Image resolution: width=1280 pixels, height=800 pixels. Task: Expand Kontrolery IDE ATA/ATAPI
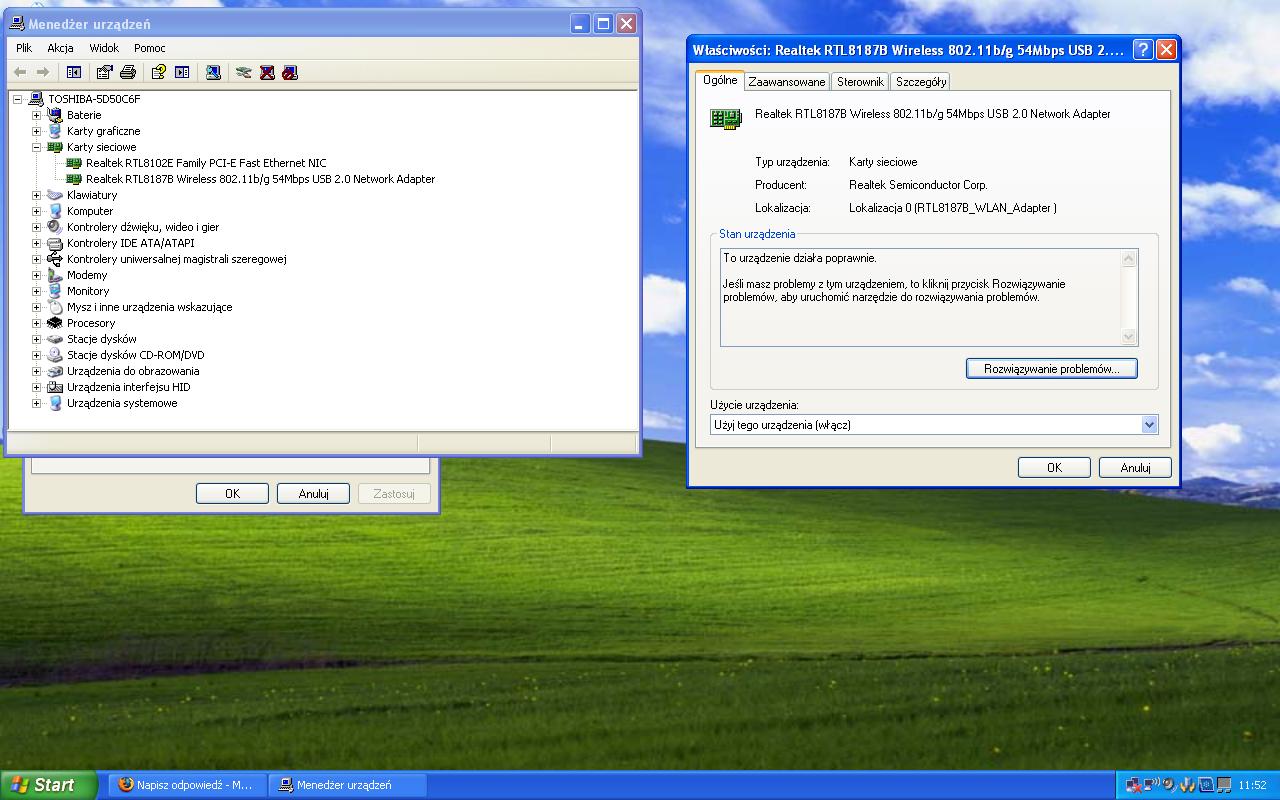(37, 243)
